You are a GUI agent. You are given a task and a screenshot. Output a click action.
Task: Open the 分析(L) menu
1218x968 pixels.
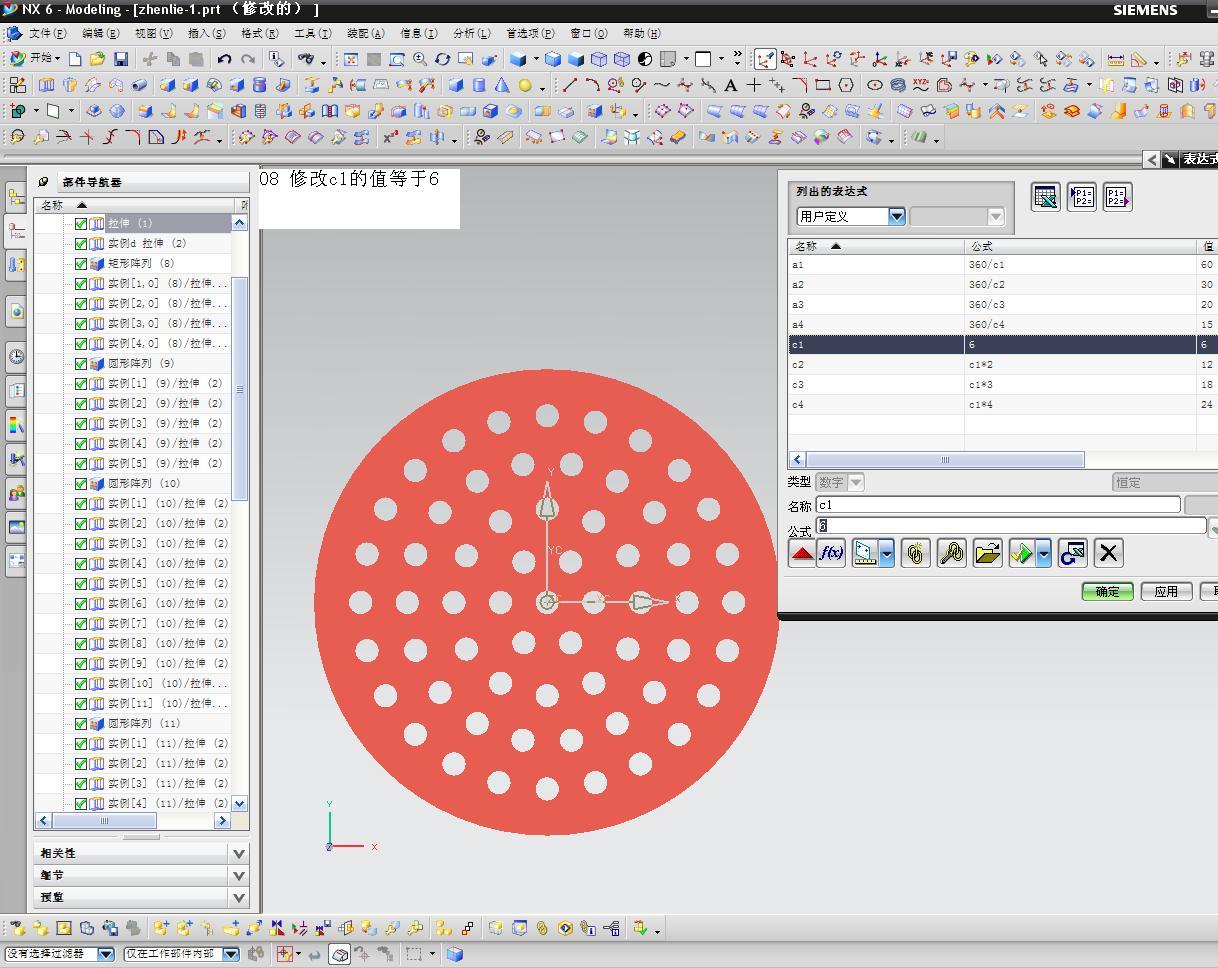pyautogui.click(x=471, y=33)
